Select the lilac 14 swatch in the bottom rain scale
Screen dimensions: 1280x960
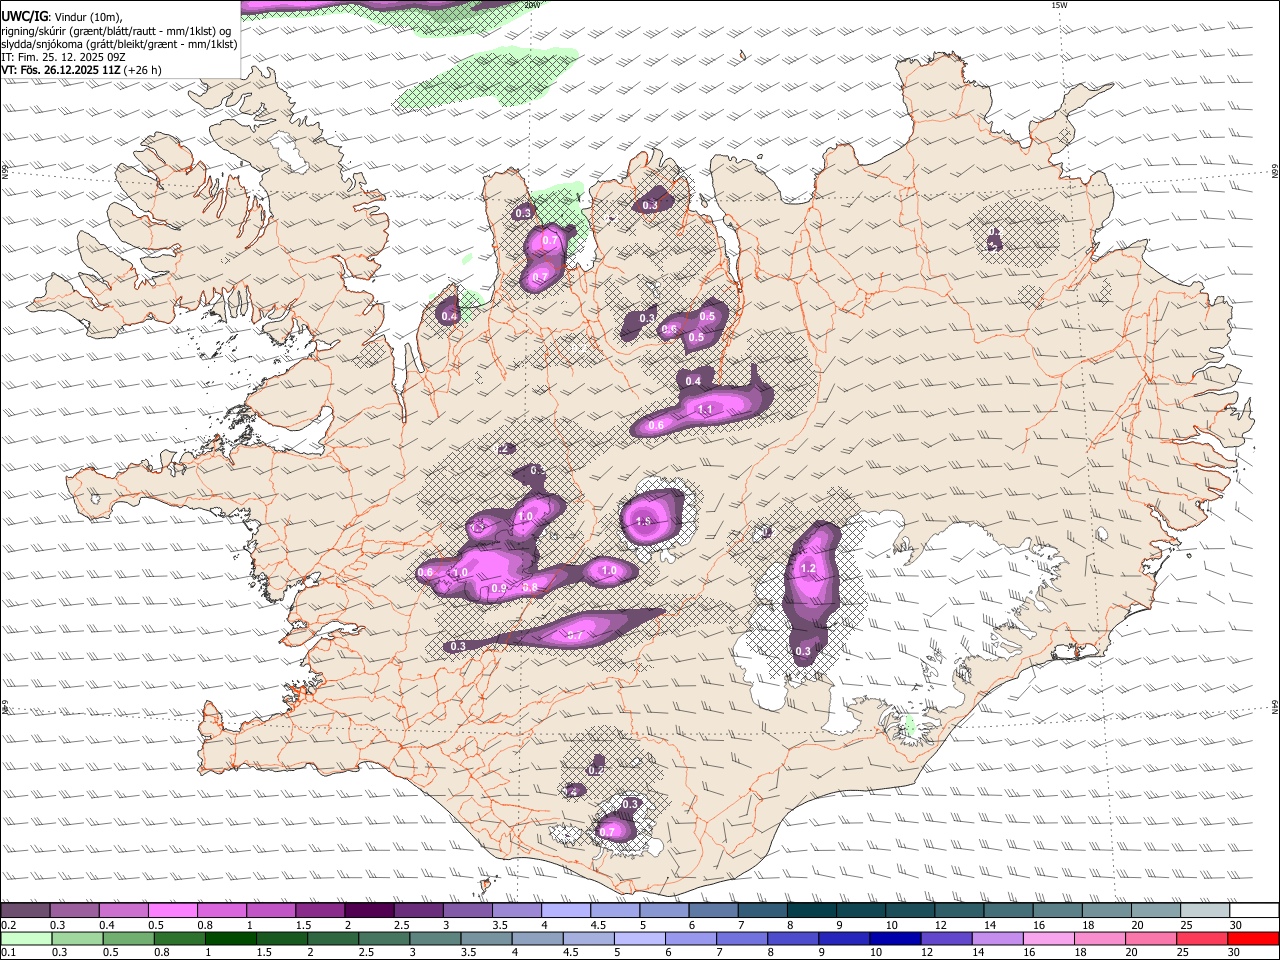(997, 938)
